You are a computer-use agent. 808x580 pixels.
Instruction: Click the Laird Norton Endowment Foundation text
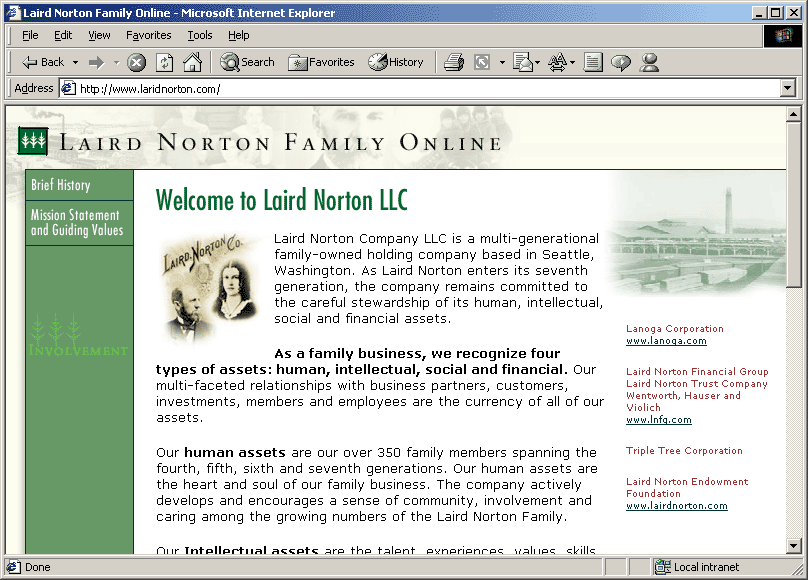pos(687,487)
